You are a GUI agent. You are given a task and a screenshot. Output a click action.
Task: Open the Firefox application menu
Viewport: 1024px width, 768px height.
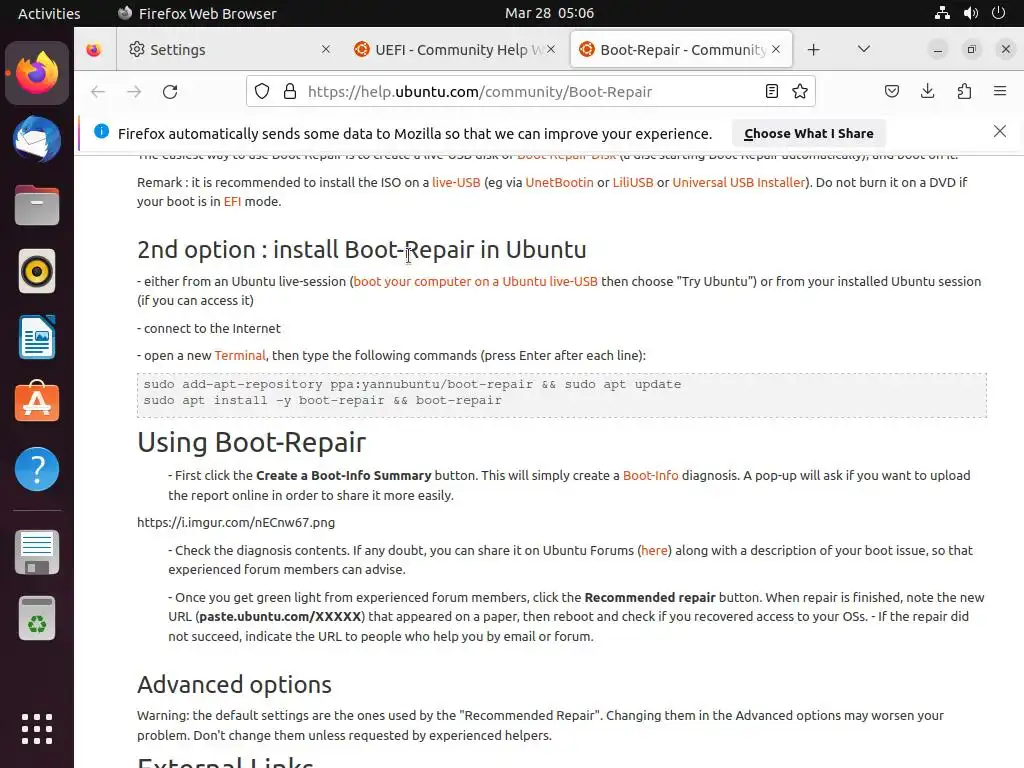point(1000,92)
